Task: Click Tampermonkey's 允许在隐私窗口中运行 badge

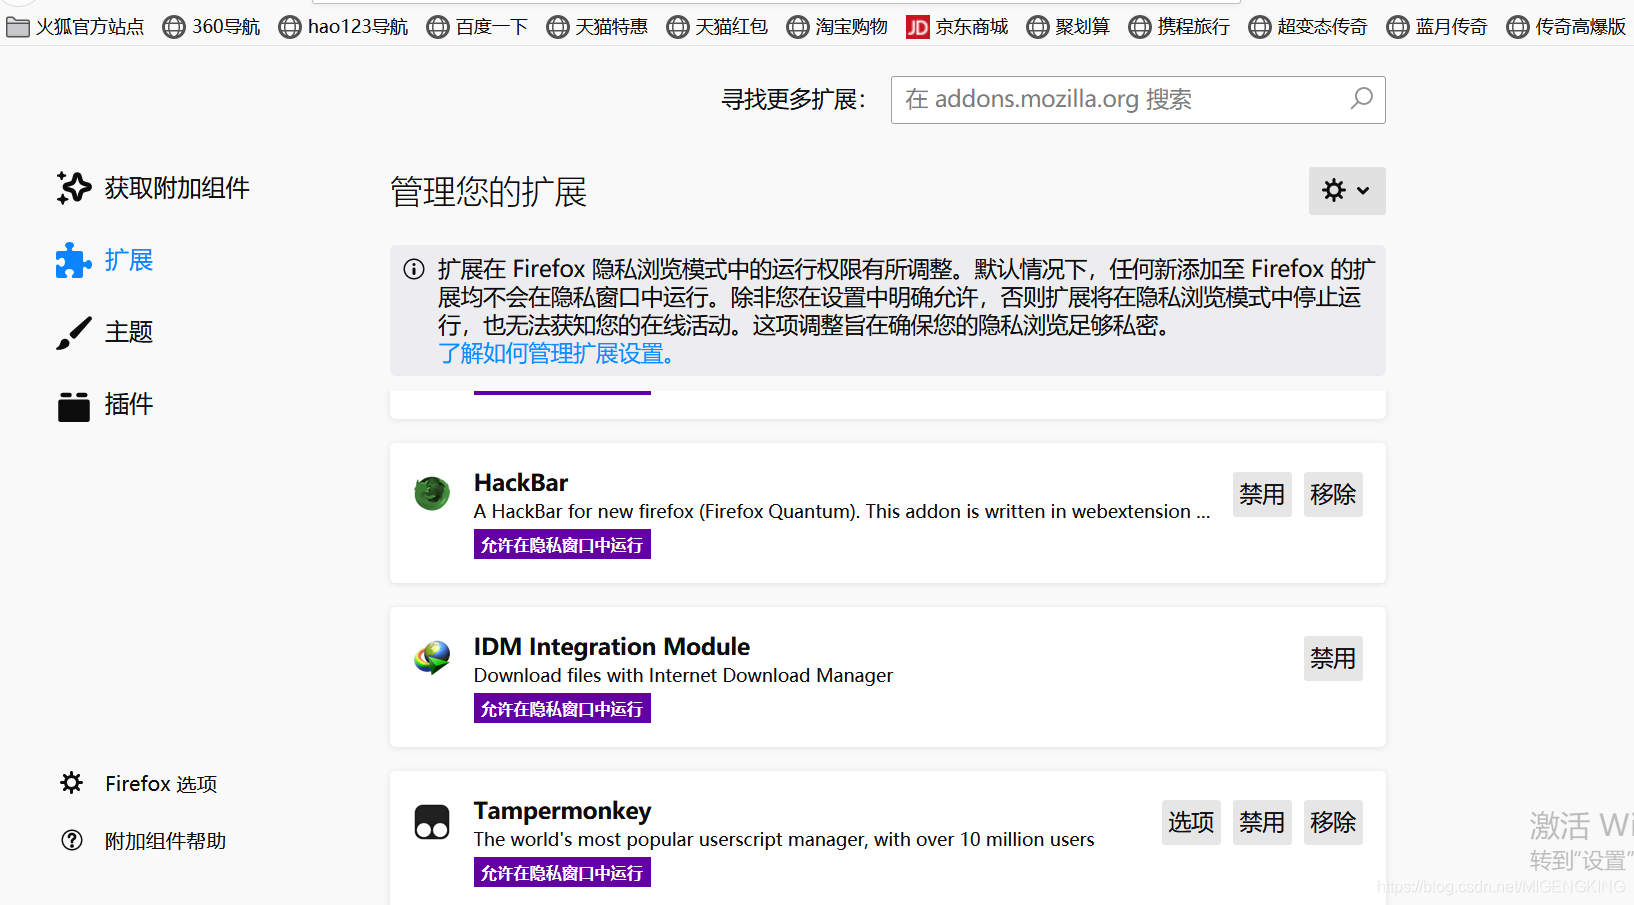Action: 562,873
